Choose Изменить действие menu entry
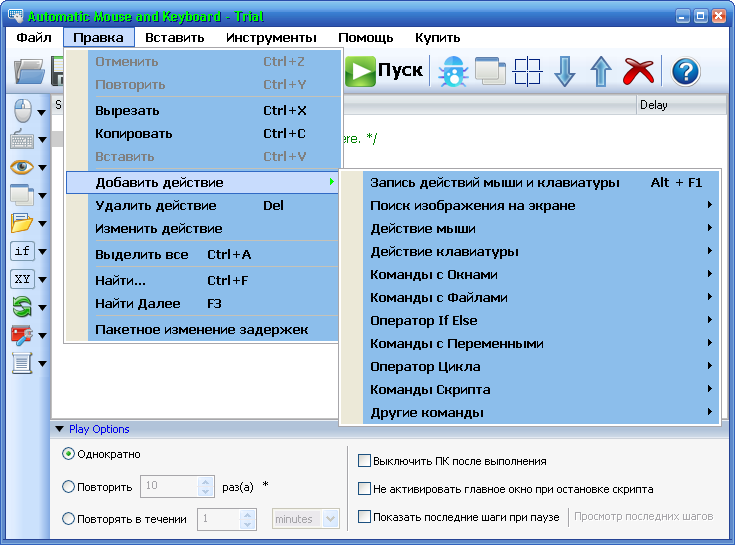The image size is (735, 545). click(202, 228)
